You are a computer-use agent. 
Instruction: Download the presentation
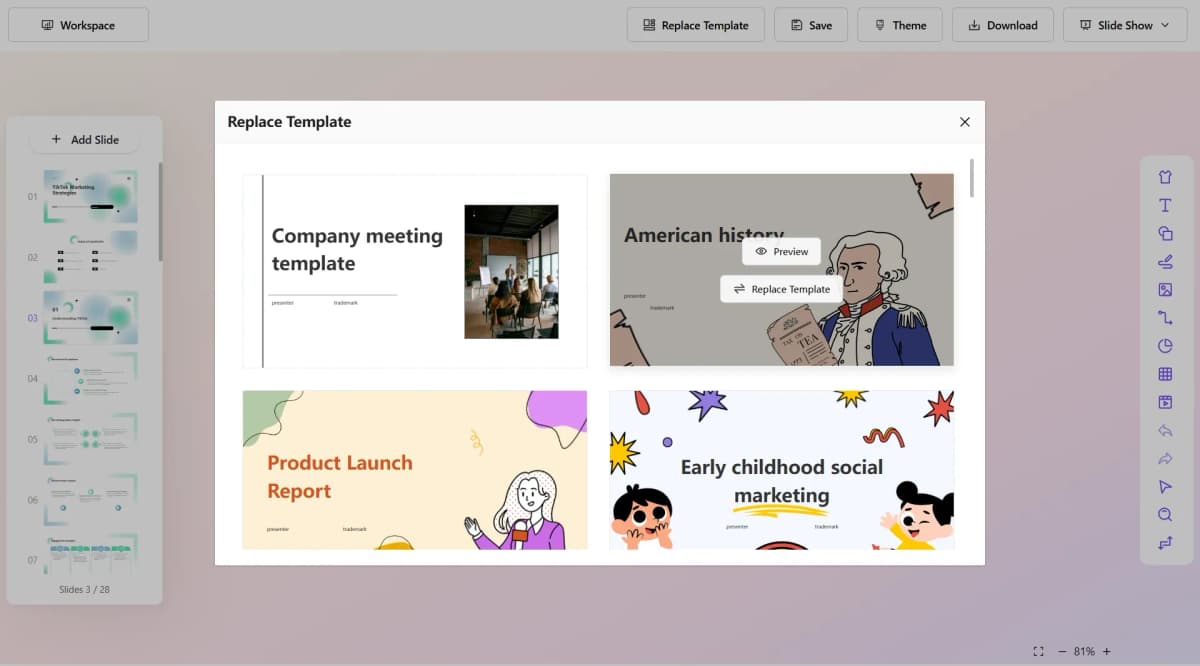[x=1002, y=25]
